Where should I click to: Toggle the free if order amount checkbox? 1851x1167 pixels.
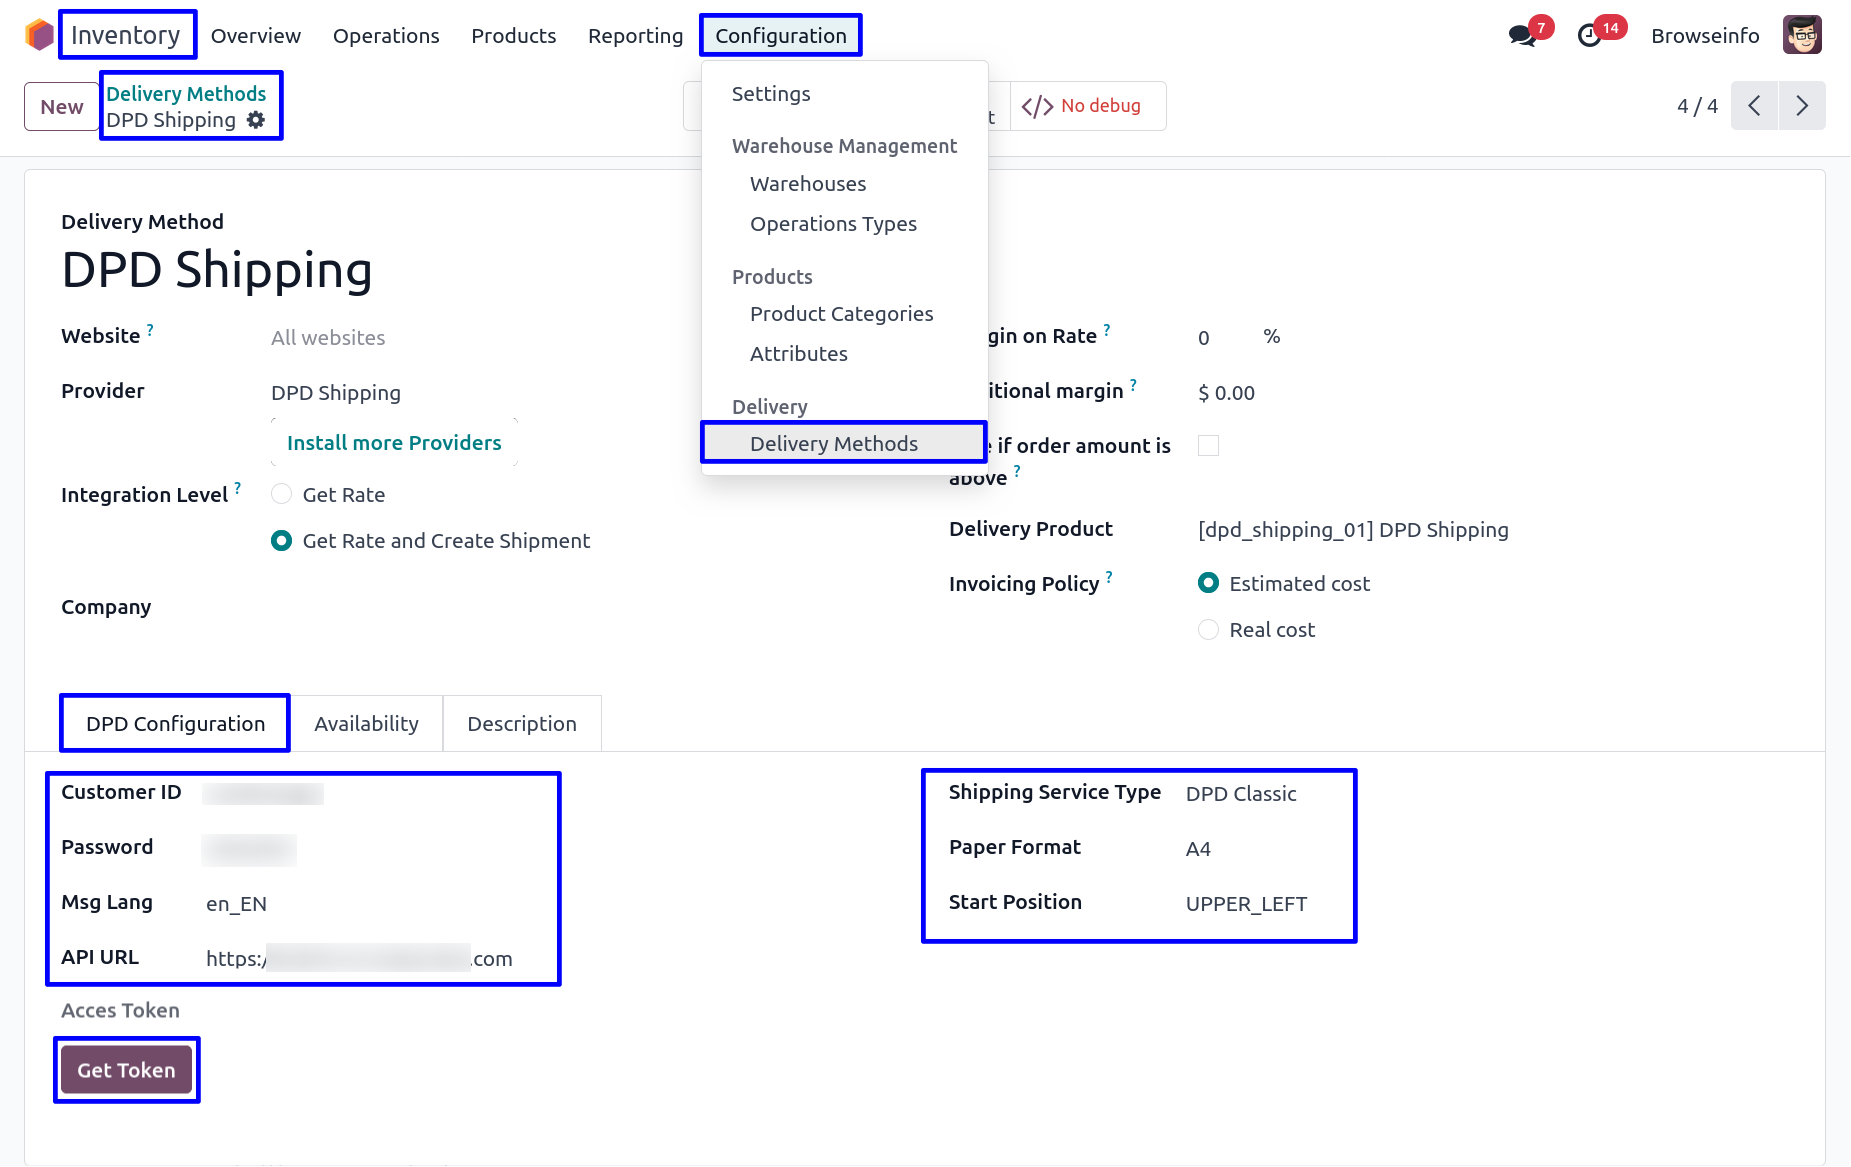(x=1208, y=446)
